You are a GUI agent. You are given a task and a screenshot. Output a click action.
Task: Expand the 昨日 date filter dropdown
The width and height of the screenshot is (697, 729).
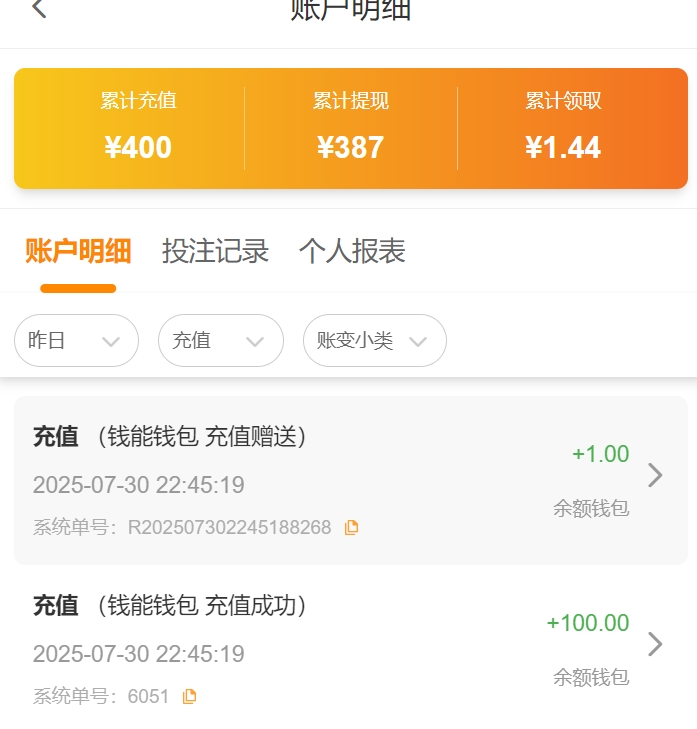coord(76,341)
